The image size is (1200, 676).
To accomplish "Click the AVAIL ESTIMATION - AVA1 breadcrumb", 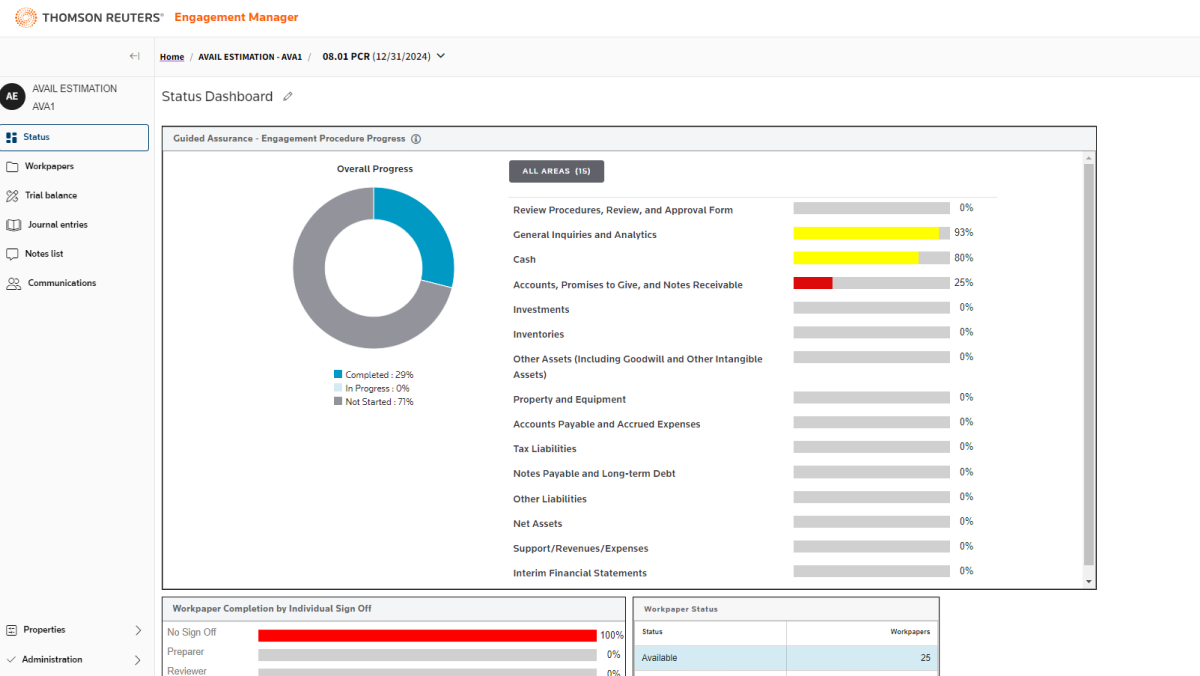I will 250,57.
